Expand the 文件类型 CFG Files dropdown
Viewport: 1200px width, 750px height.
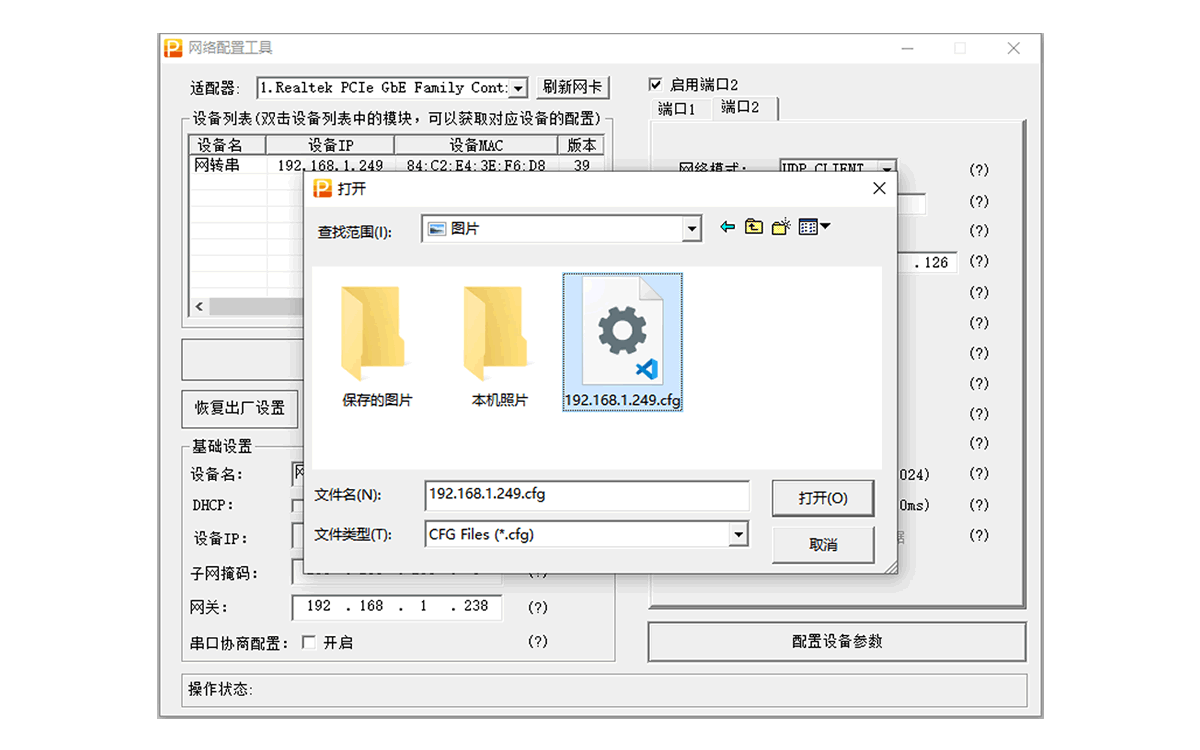(x=738, y=535)
